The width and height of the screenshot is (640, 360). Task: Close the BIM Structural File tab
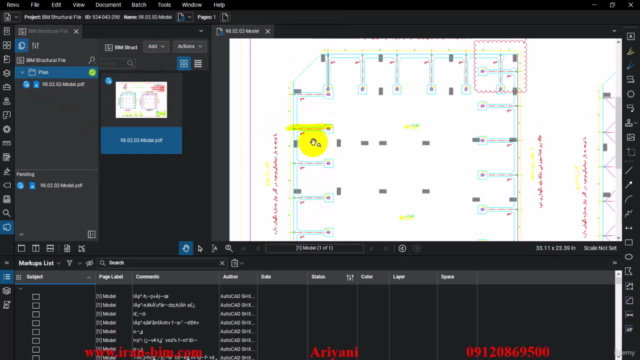point(76,31)
